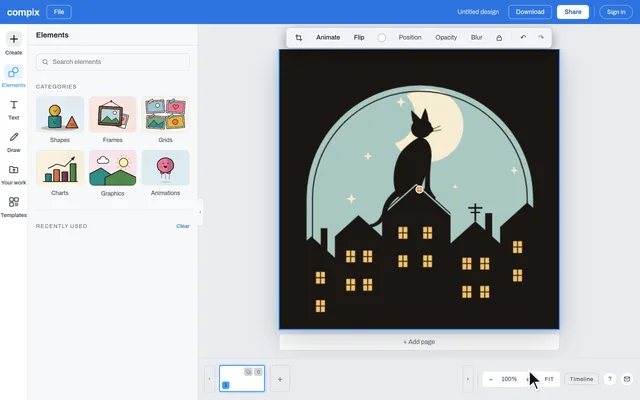Screen dimensions: 640x400
Task: Open the Templates panel
Action: 13,207
